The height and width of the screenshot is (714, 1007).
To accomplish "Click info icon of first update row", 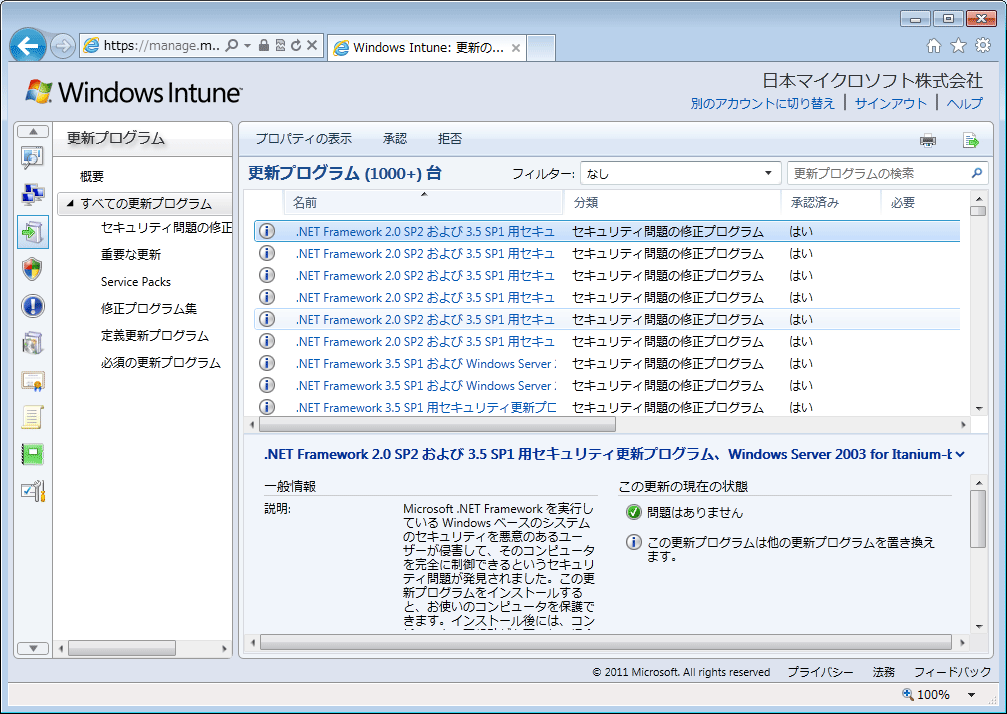I will point(267,231).
